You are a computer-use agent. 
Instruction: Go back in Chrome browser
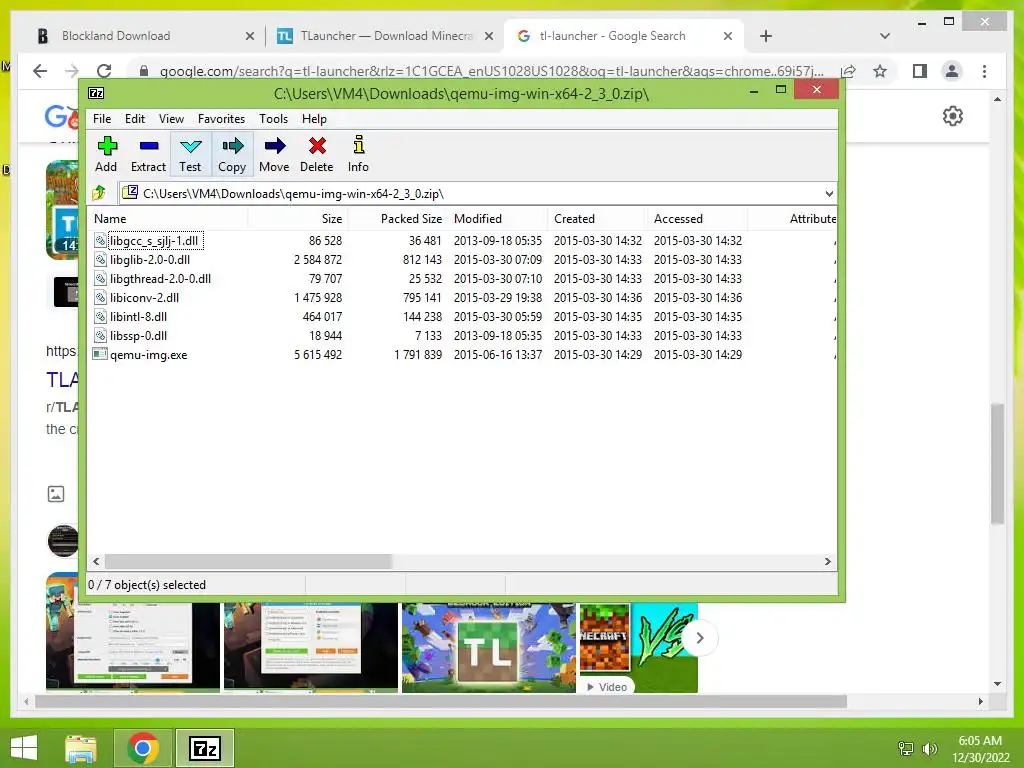tap(40, 71)
